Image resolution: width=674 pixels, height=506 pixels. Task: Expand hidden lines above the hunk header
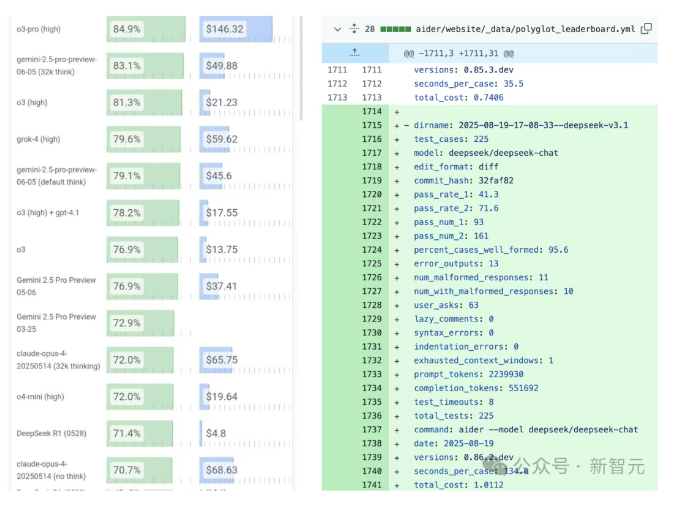(x=355, y=53)
